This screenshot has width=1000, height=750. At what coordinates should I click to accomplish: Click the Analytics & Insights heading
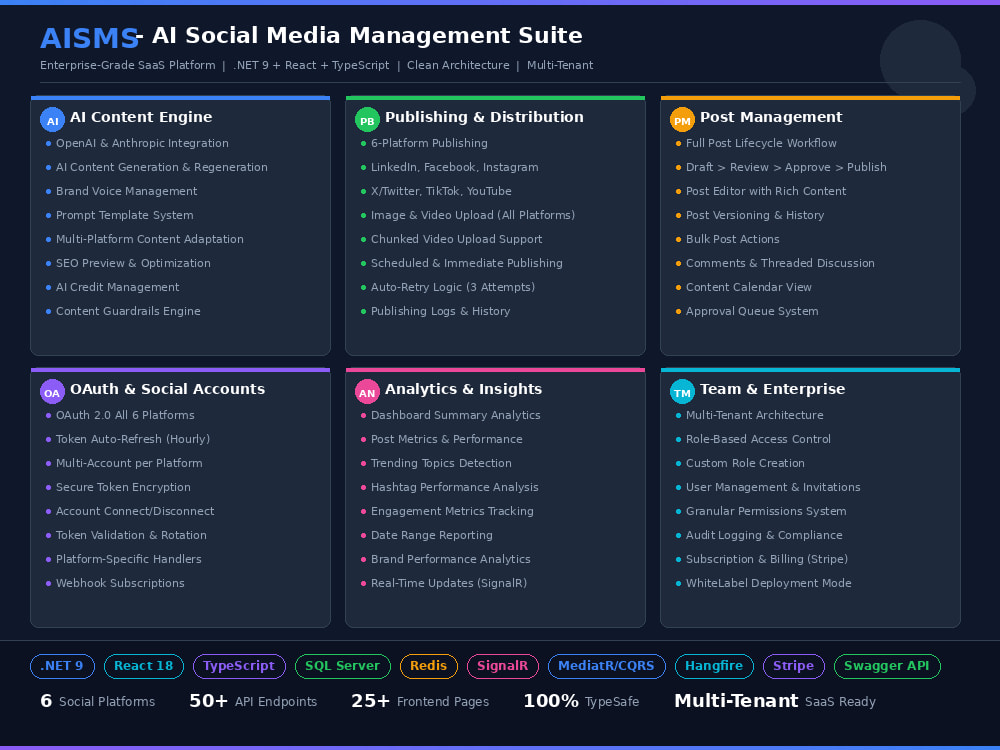point(464,389)
